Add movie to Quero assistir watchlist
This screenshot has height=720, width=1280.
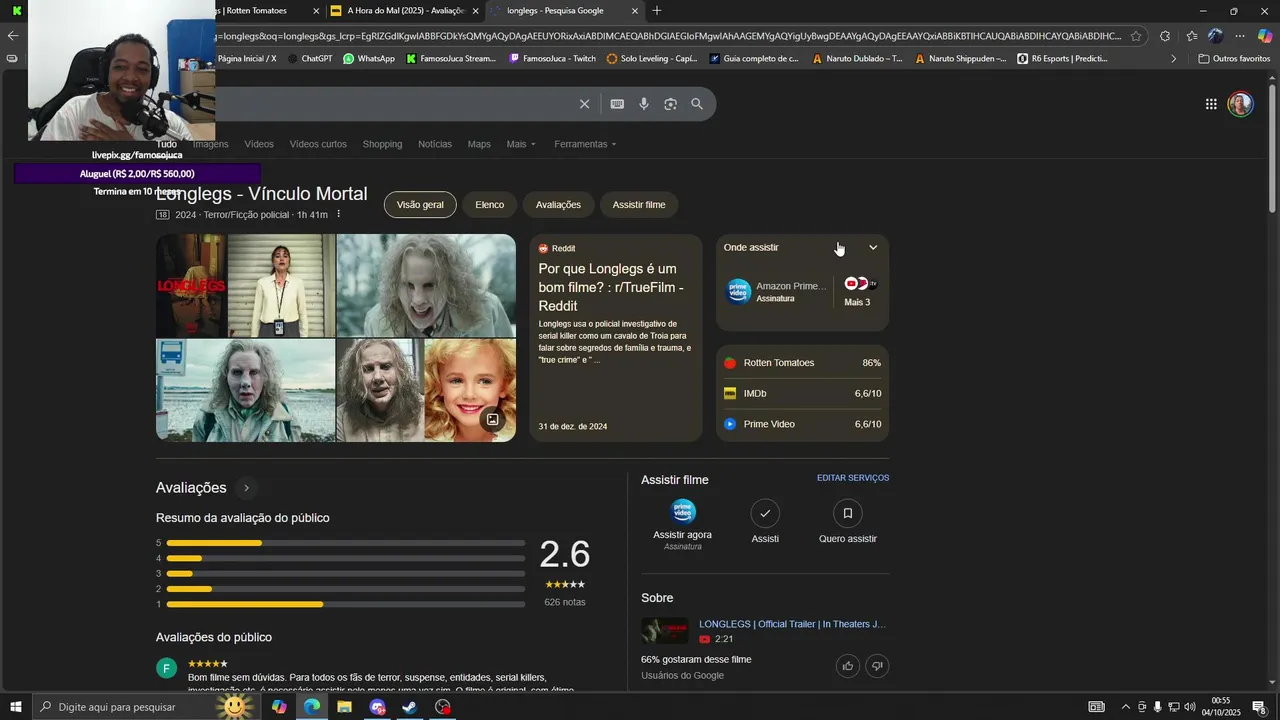coord(848,522)
